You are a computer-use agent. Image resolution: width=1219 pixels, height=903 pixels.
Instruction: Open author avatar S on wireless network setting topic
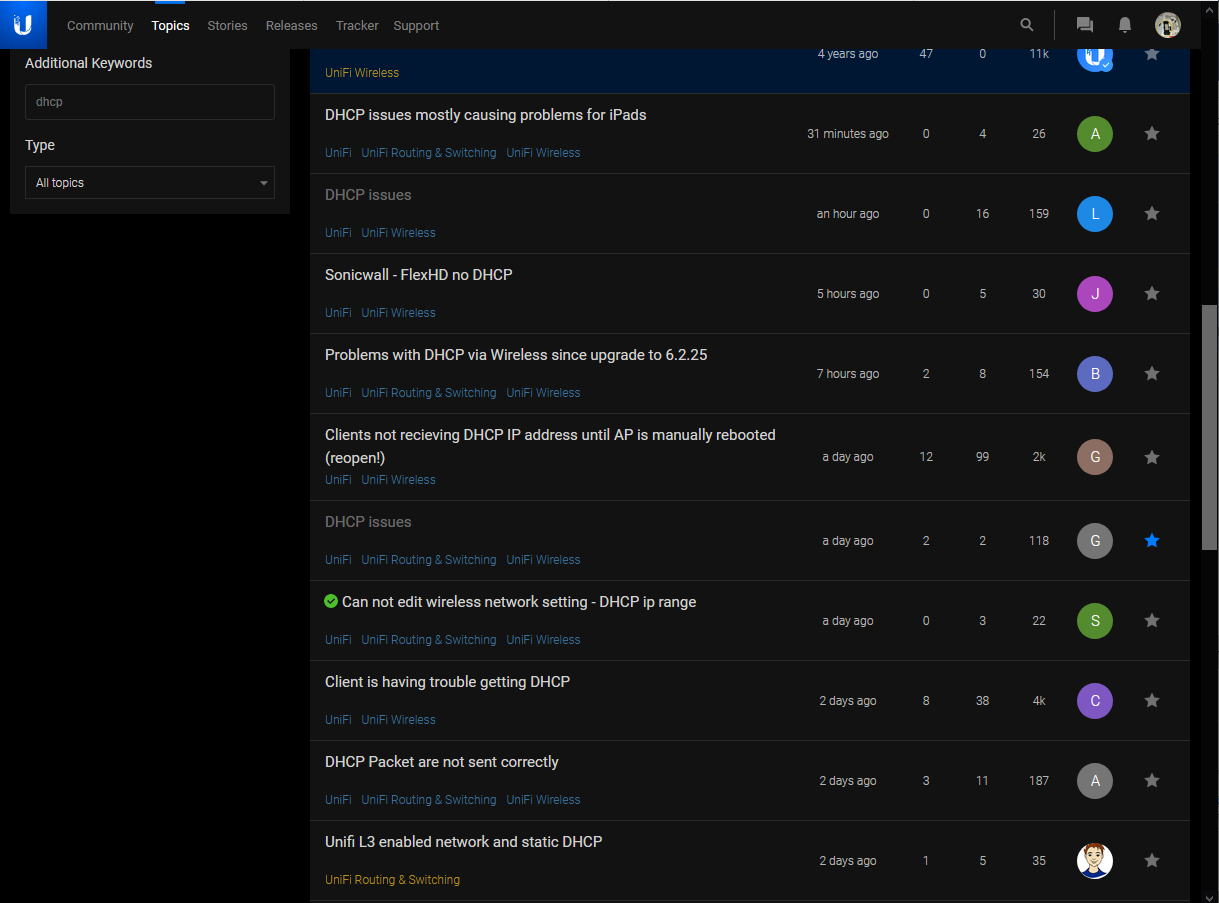(x=1095, y=621)
